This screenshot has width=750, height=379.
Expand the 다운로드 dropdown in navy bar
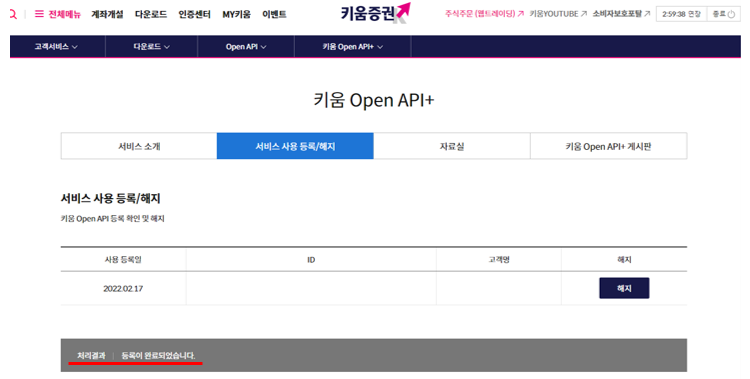click(152, 46)
